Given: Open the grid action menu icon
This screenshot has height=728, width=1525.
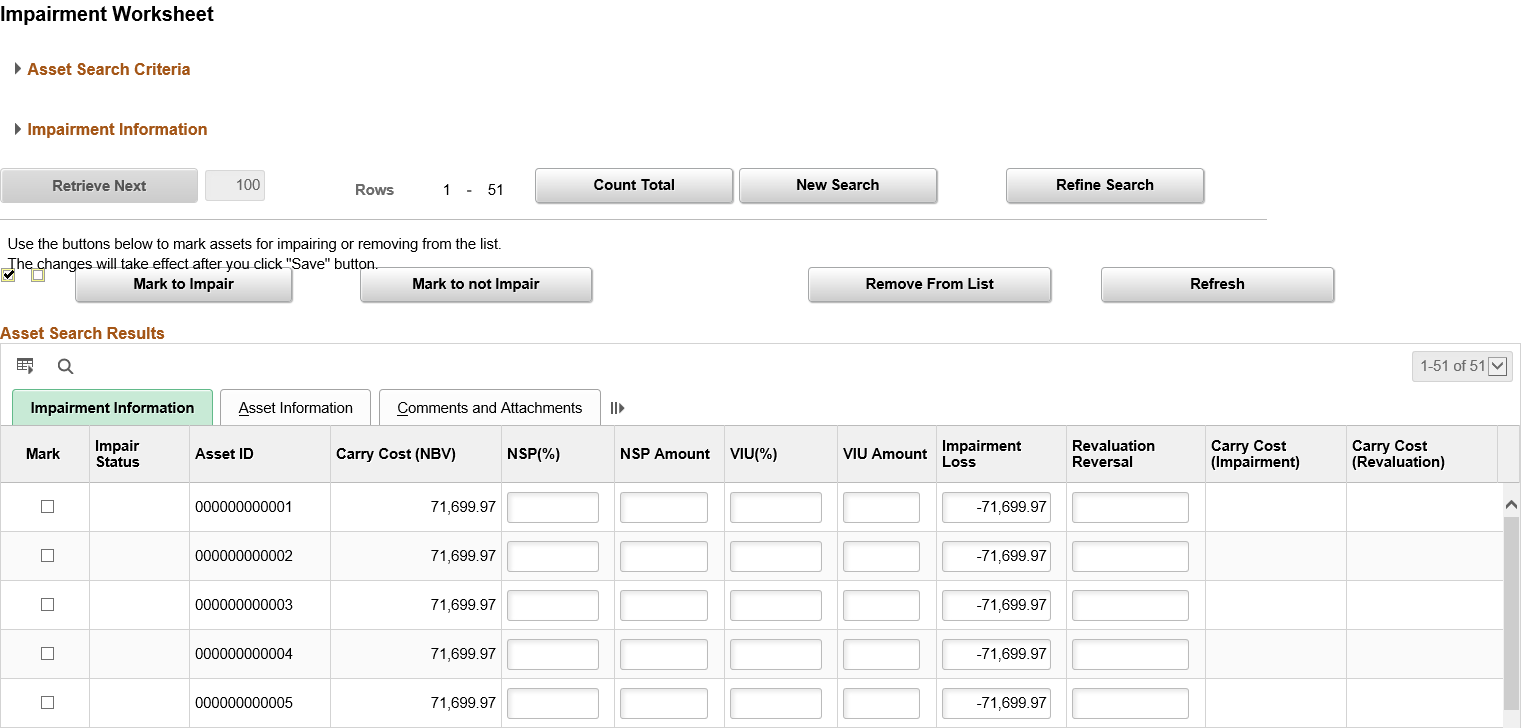Looking at the screenshot, I should [25, 366].
